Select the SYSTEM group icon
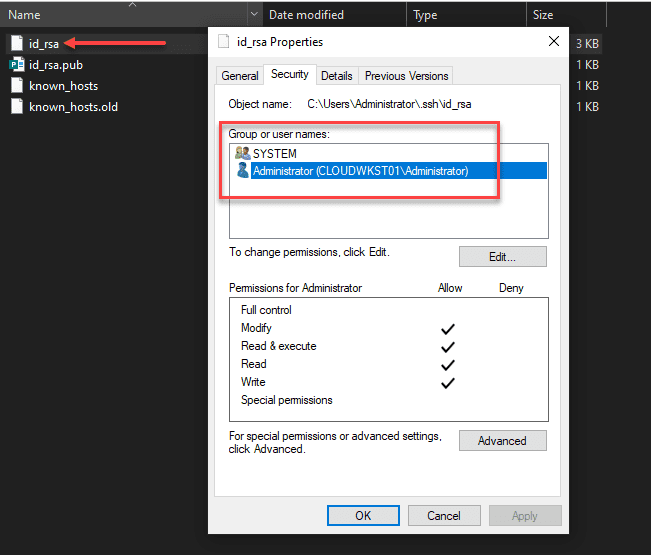The height and width of the screenshot is (555, 651). 241,153
